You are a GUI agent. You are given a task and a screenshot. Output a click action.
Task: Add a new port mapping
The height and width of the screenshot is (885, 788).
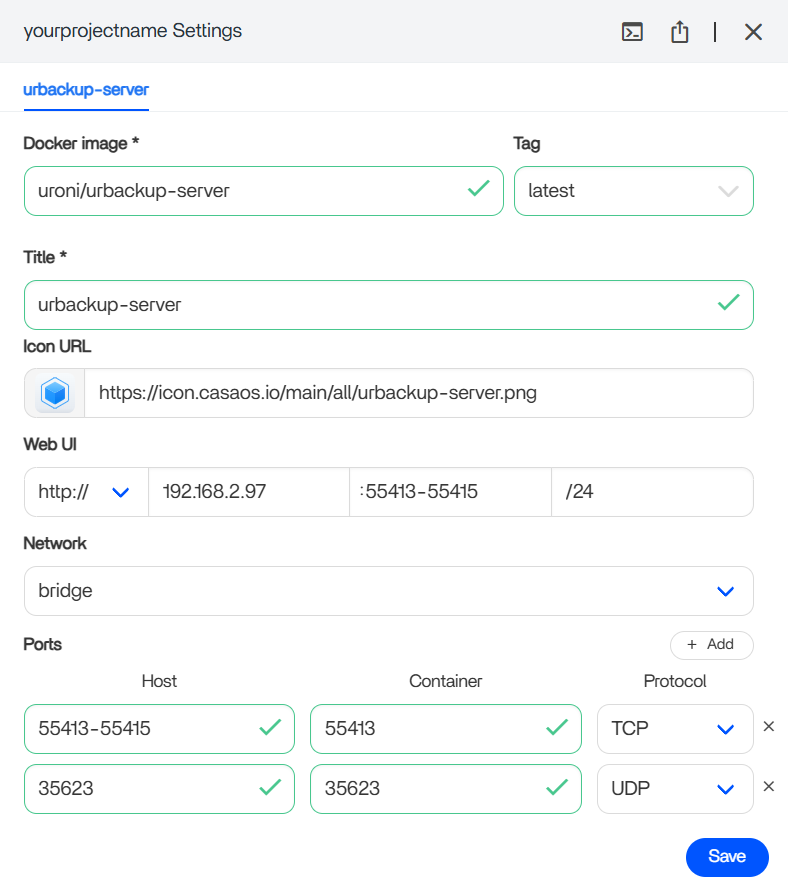pyautogui.click(x=711, y=645)
